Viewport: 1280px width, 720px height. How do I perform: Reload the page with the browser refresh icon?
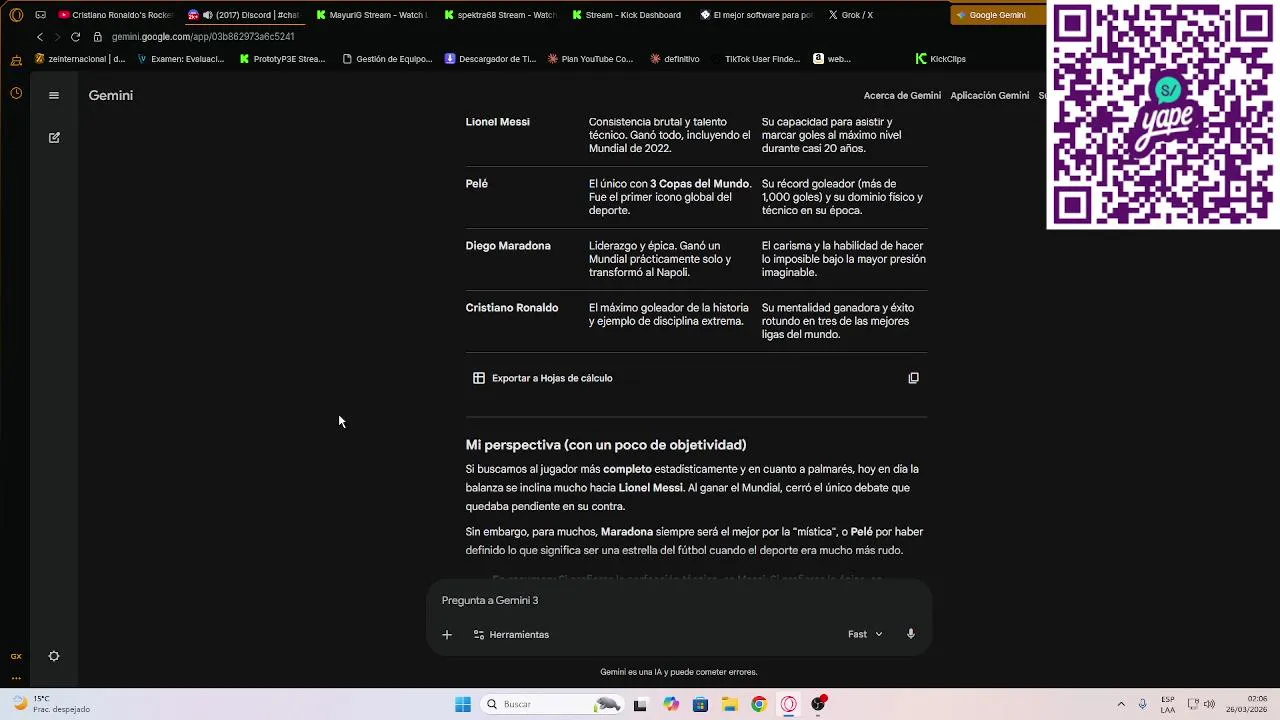pos(75,36)
